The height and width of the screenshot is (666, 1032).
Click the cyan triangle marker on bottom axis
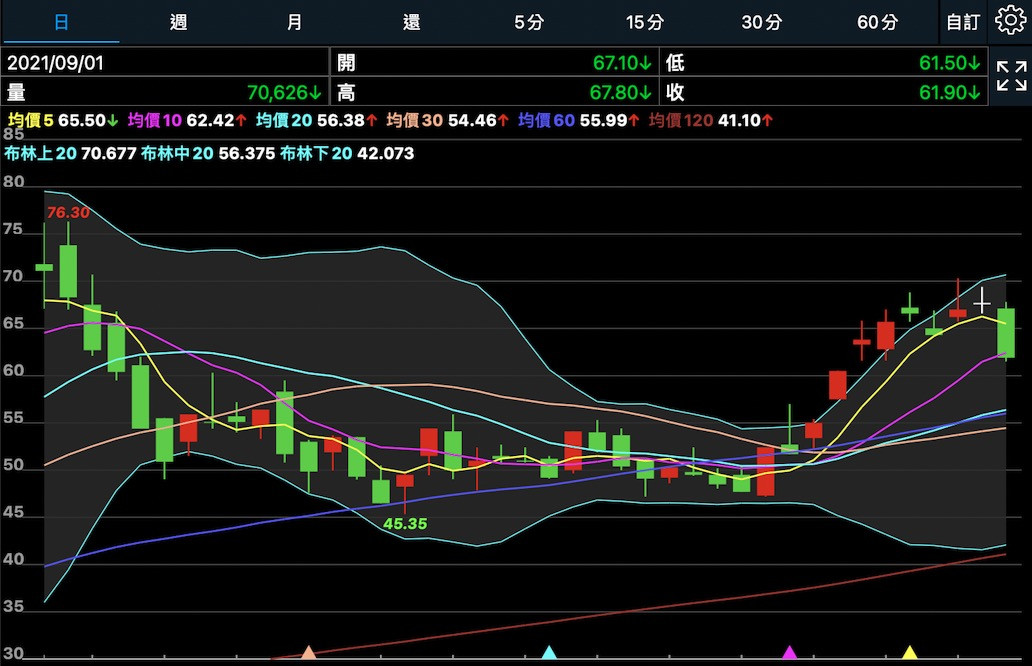[549, 653]
